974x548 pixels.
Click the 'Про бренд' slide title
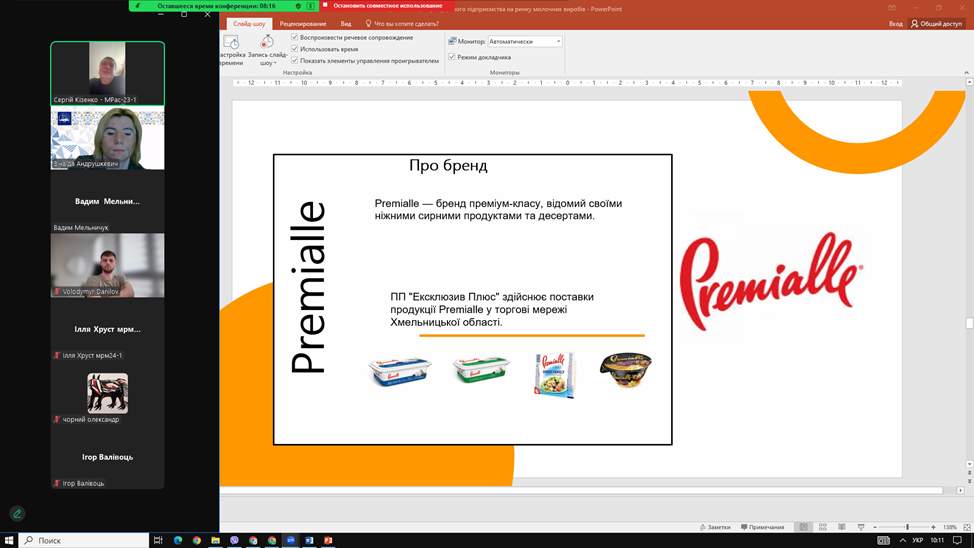(x=448, y=166)
